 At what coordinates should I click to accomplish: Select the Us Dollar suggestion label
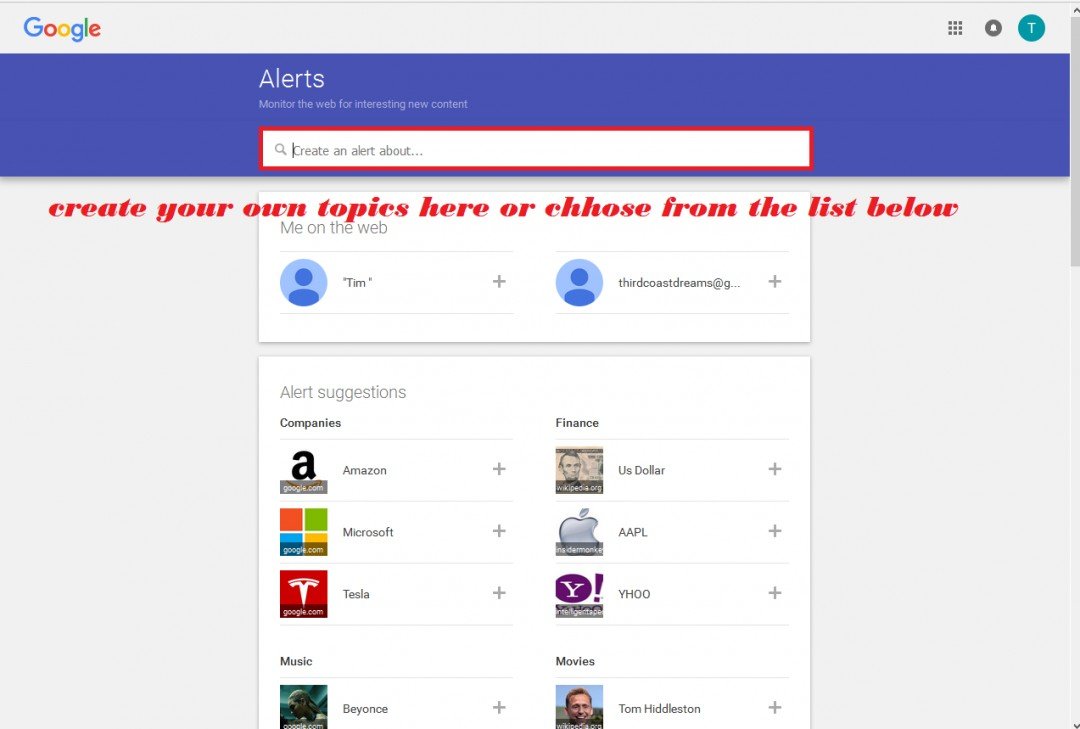(x=641, y=470)
